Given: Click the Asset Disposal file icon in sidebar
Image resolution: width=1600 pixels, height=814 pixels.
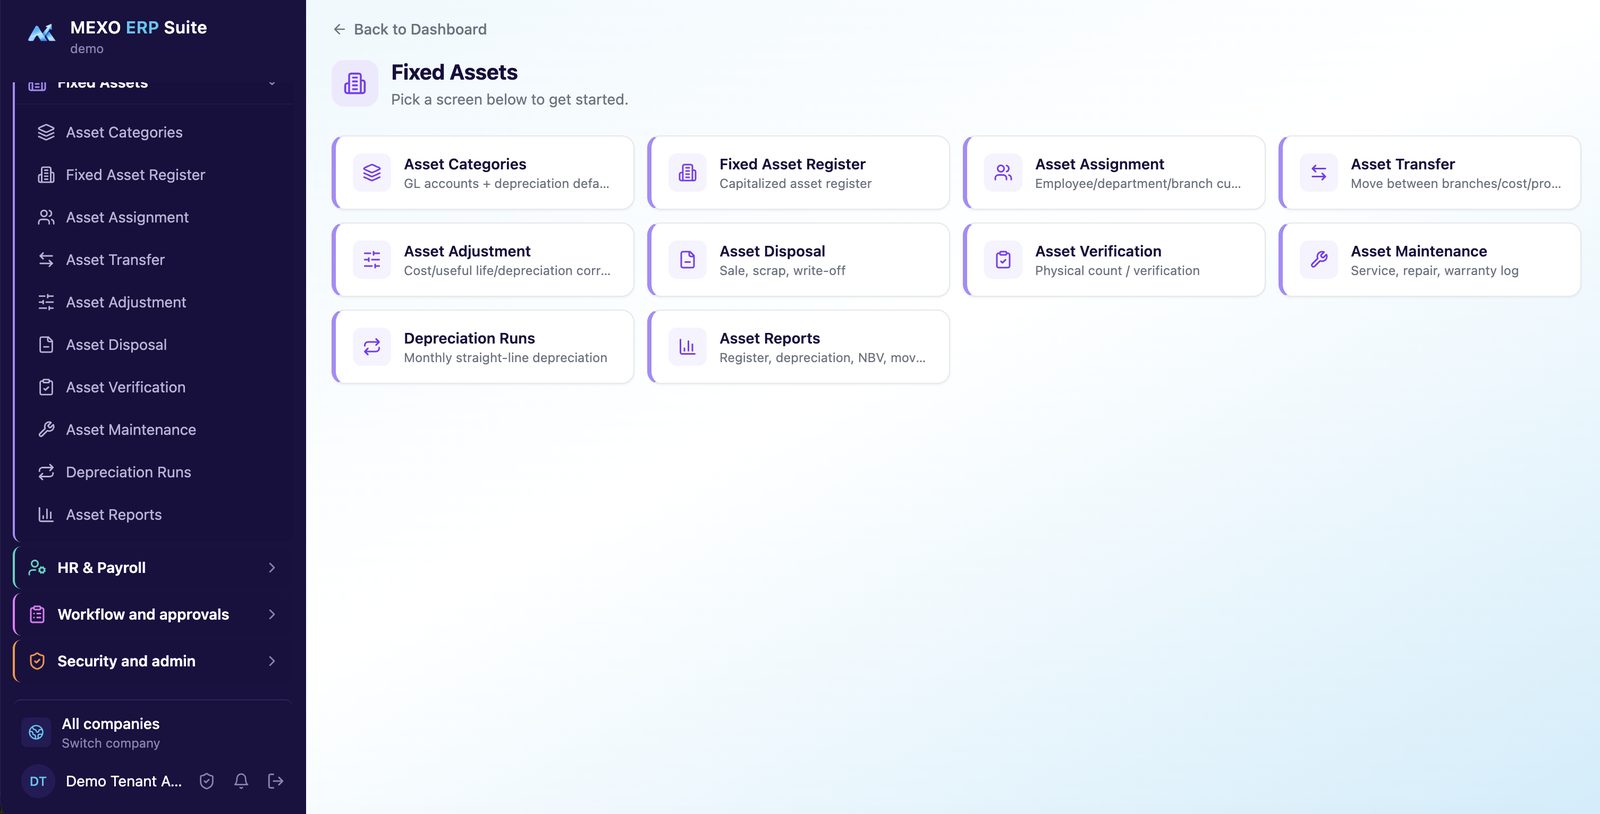Looking at the screenshot, I should tap(46, 345).
